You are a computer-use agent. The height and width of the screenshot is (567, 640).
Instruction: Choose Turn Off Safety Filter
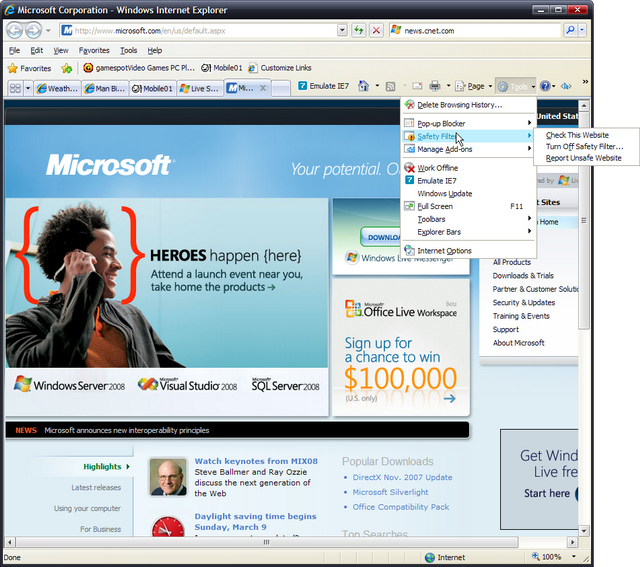586,147
